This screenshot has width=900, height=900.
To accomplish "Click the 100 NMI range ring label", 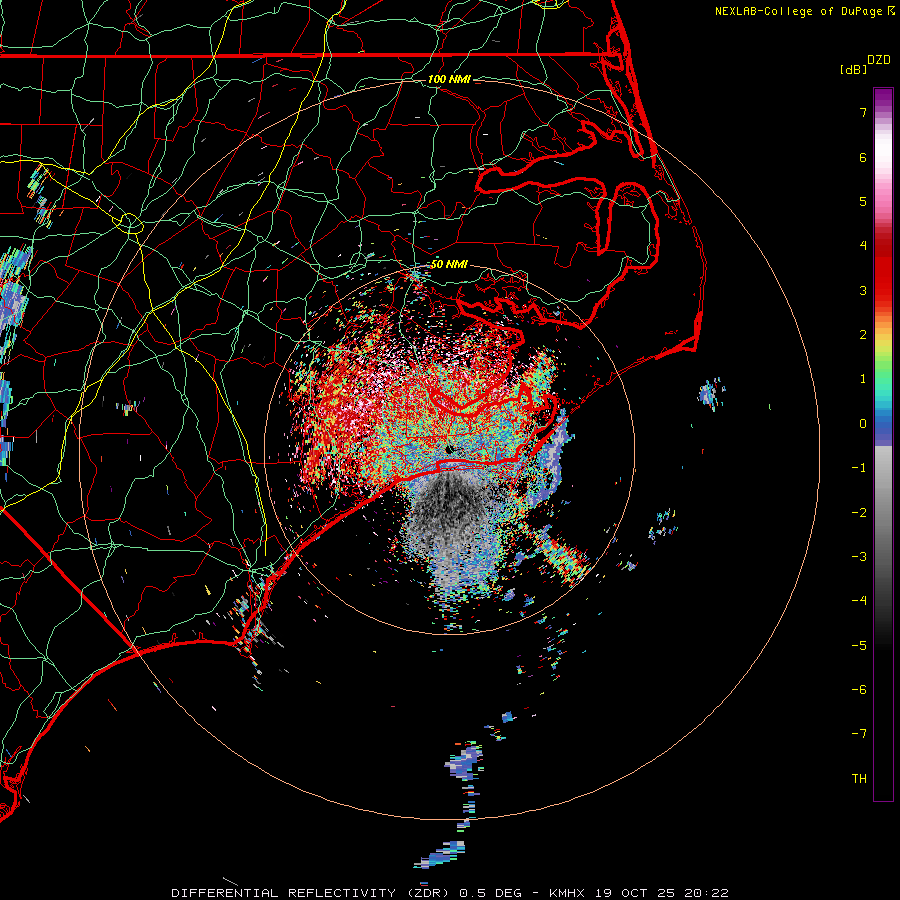I will click(449, 79).
